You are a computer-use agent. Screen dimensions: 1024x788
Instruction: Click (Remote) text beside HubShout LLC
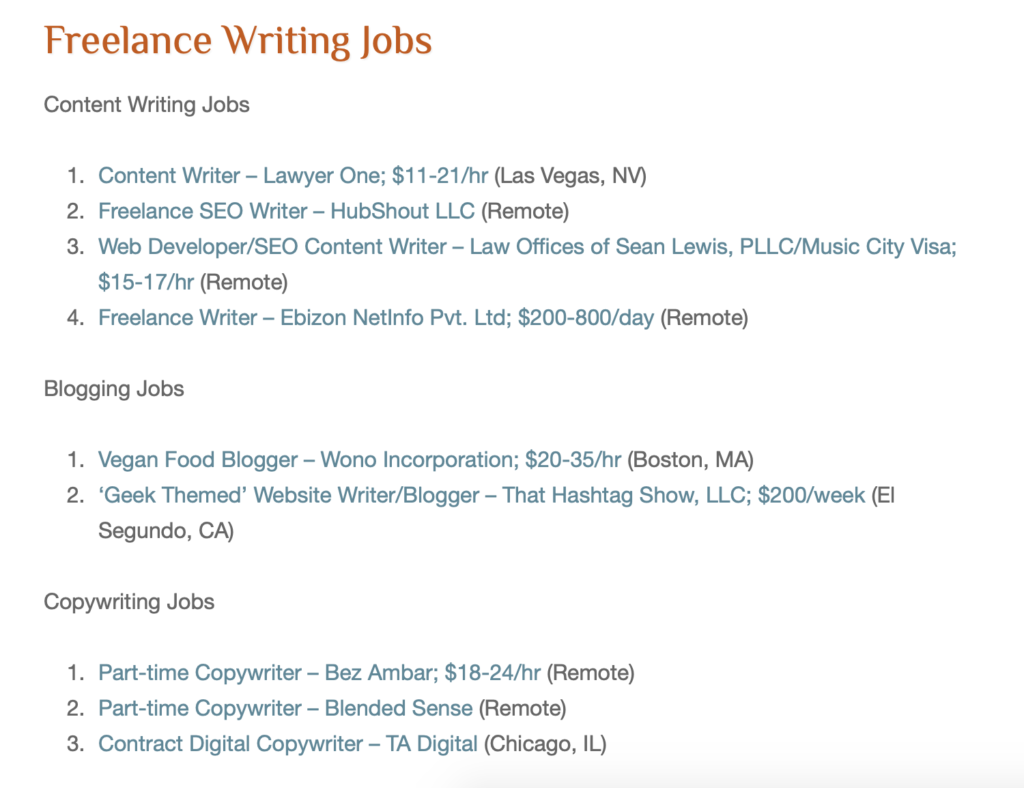[524, 211]
